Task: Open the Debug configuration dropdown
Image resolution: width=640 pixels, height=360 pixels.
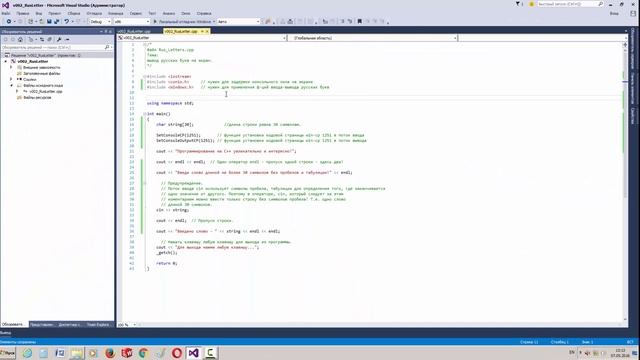Action: (100, 22)
